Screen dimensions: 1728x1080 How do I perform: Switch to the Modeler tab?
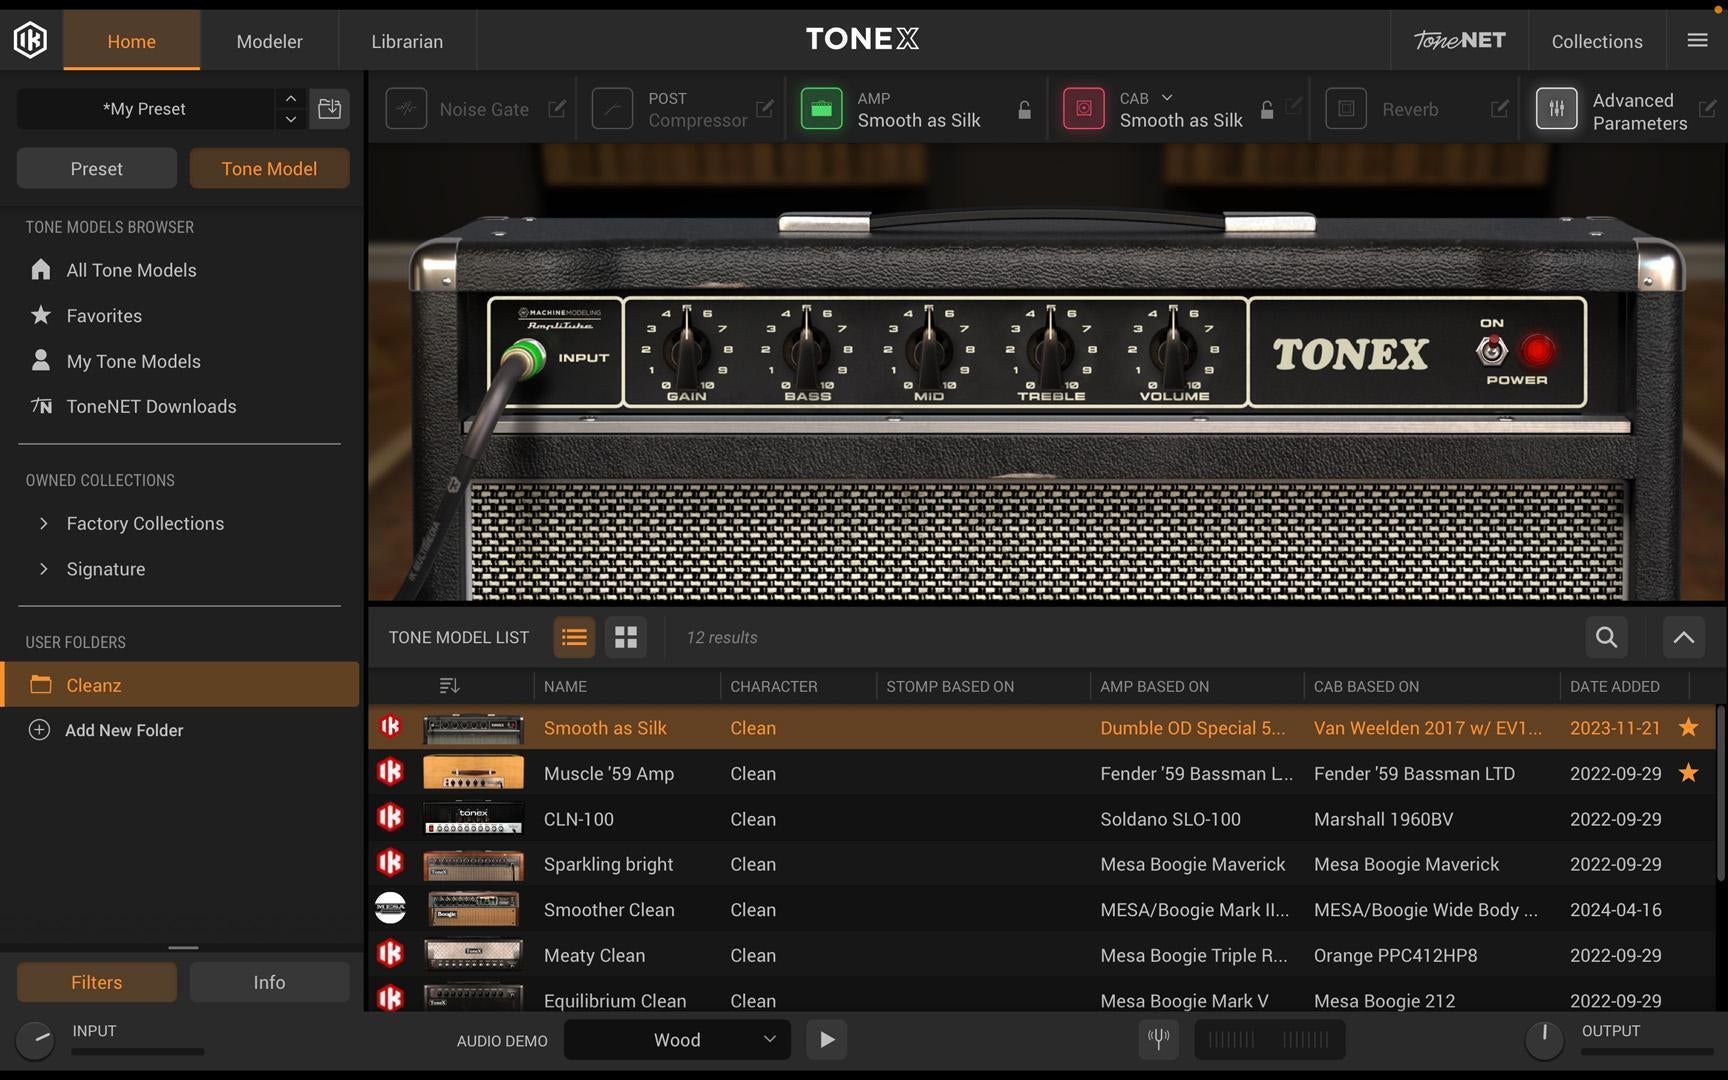269,41
